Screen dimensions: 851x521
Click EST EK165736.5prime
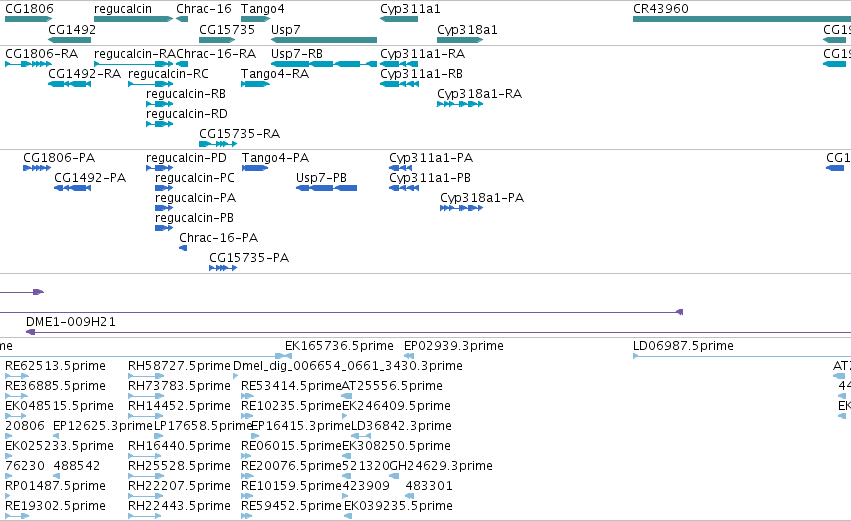(x=339, y=346)
